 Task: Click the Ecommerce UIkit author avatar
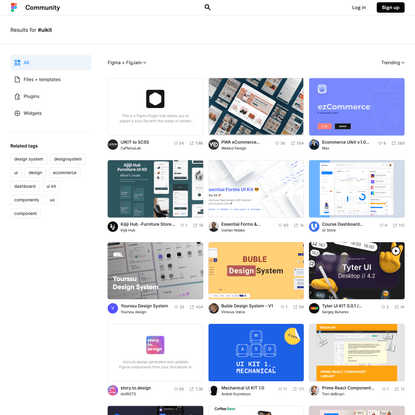pos(314,145)
